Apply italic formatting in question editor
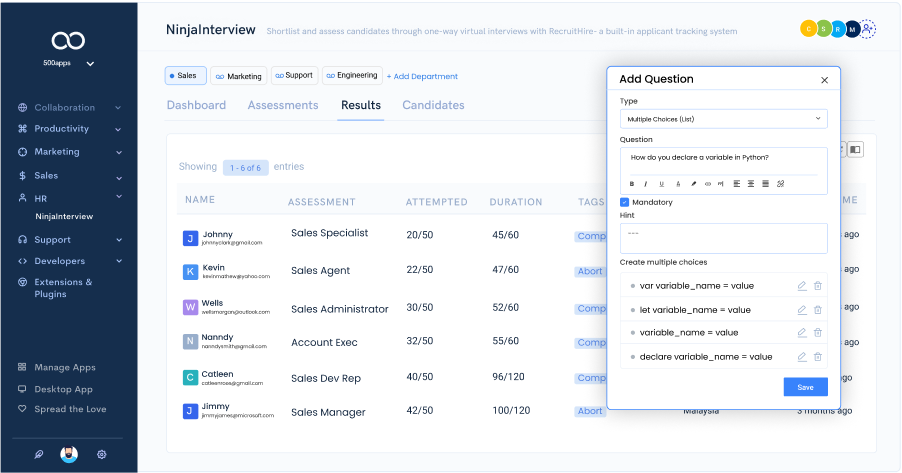This screenshot has height=473, width=902. (646, 184)
